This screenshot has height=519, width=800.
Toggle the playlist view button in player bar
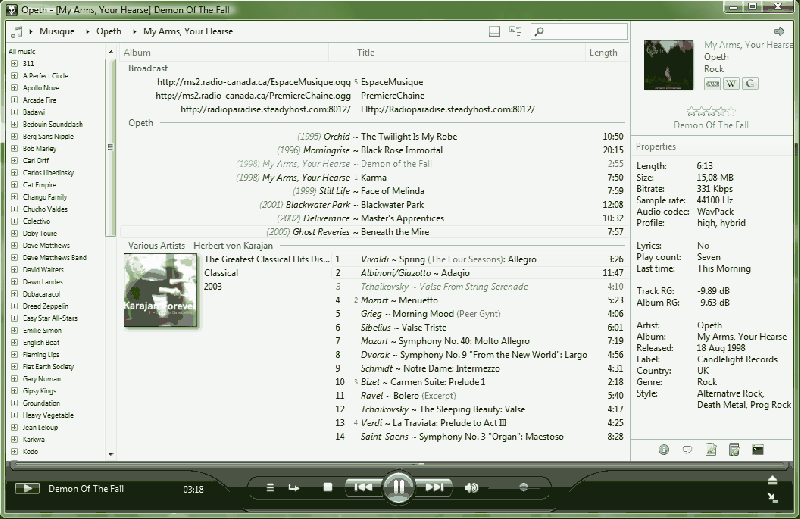[270, 487]
